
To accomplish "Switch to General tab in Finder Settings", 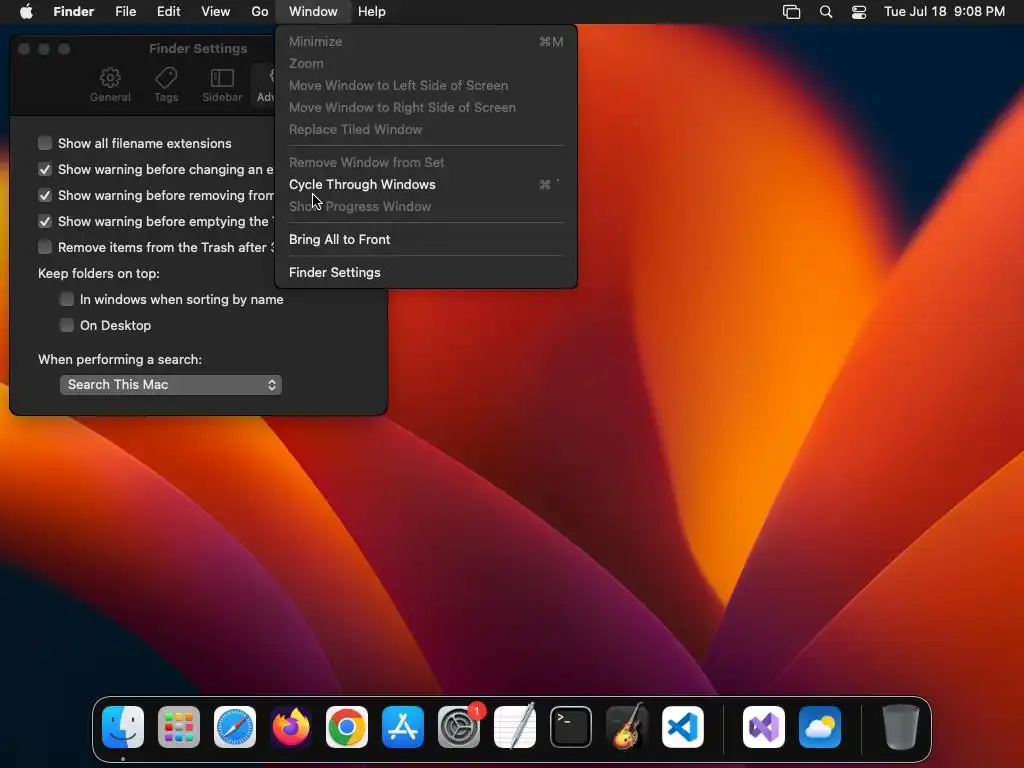I will tap(110, 85).
